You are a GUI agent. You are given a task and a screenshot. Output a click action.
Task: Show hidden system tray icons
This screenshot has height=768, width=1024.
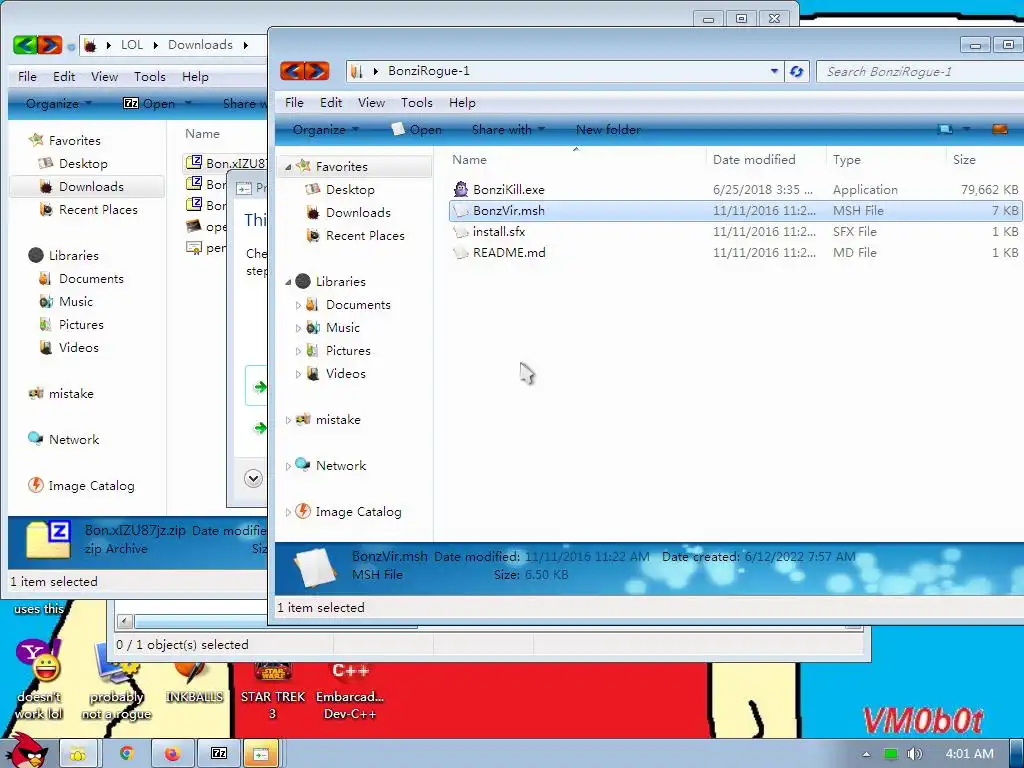[866, 754]
